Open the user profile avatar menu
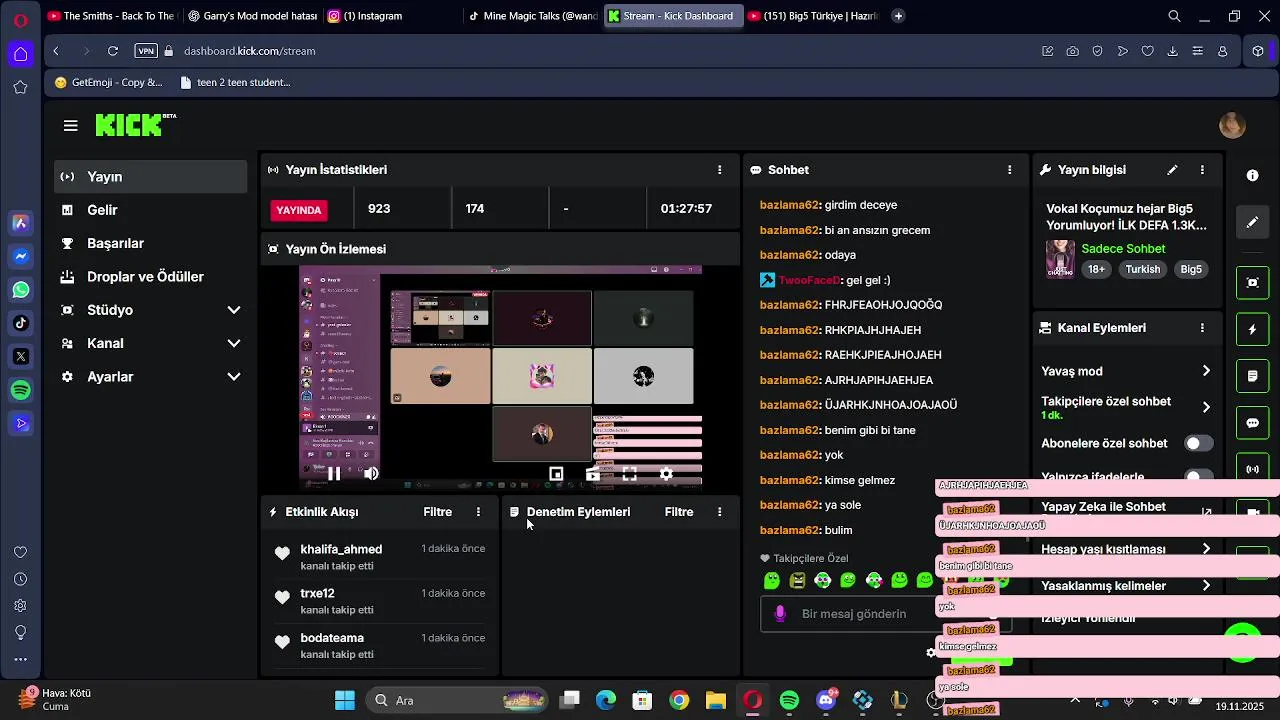1280x720 pixels. click(1232, 125)
